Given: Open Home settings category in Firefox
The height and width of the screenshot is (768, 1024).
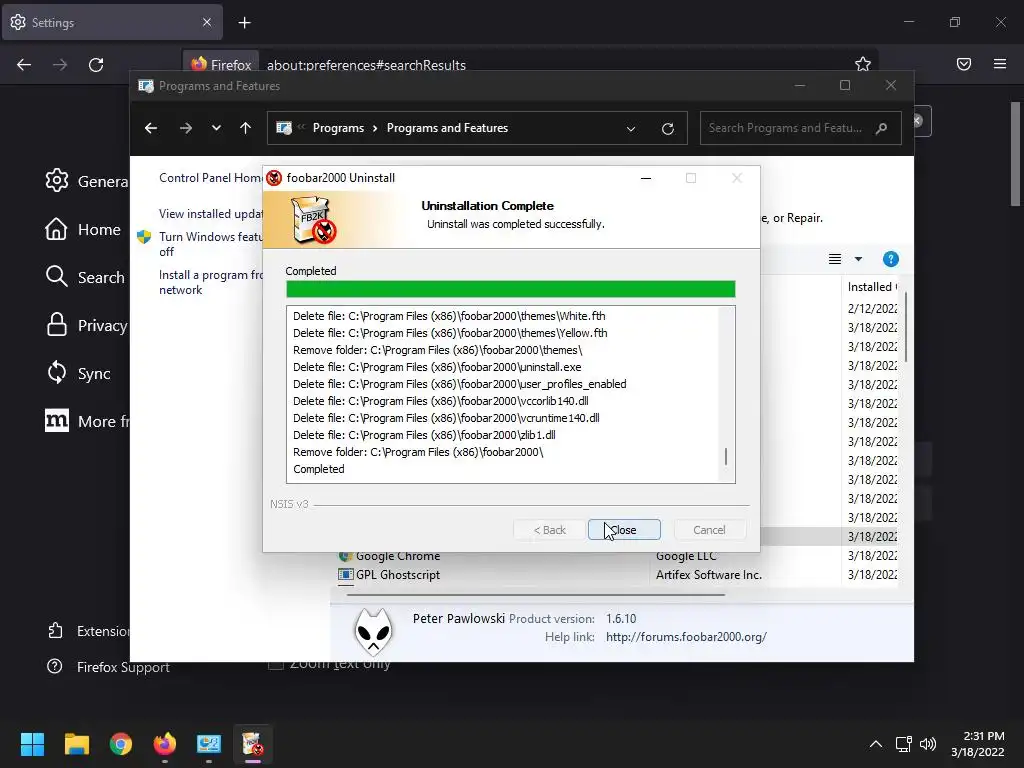Looking at the screenshot, I should pyautogui.click(x=83, y=229).
